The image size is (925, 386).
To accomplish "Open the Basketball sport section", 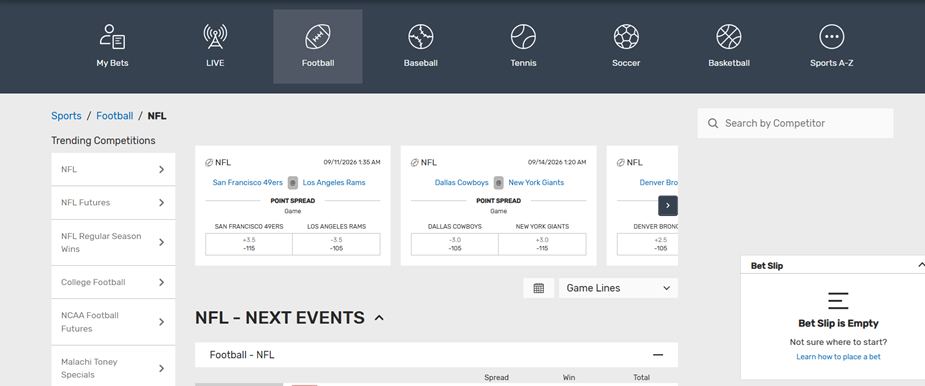I will click(x=729, y=46).
